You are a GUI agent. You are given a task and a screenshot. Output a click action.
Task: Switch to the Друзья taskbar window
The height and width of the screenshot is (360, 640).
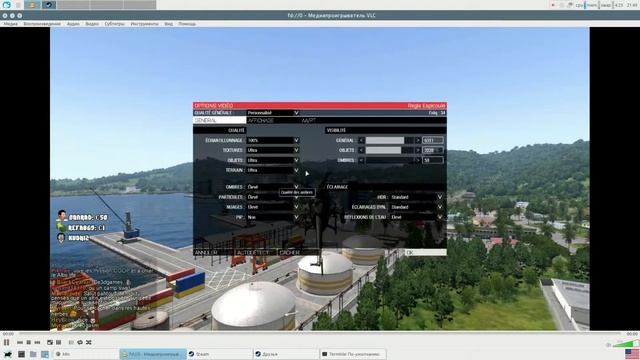click(286, 354)
